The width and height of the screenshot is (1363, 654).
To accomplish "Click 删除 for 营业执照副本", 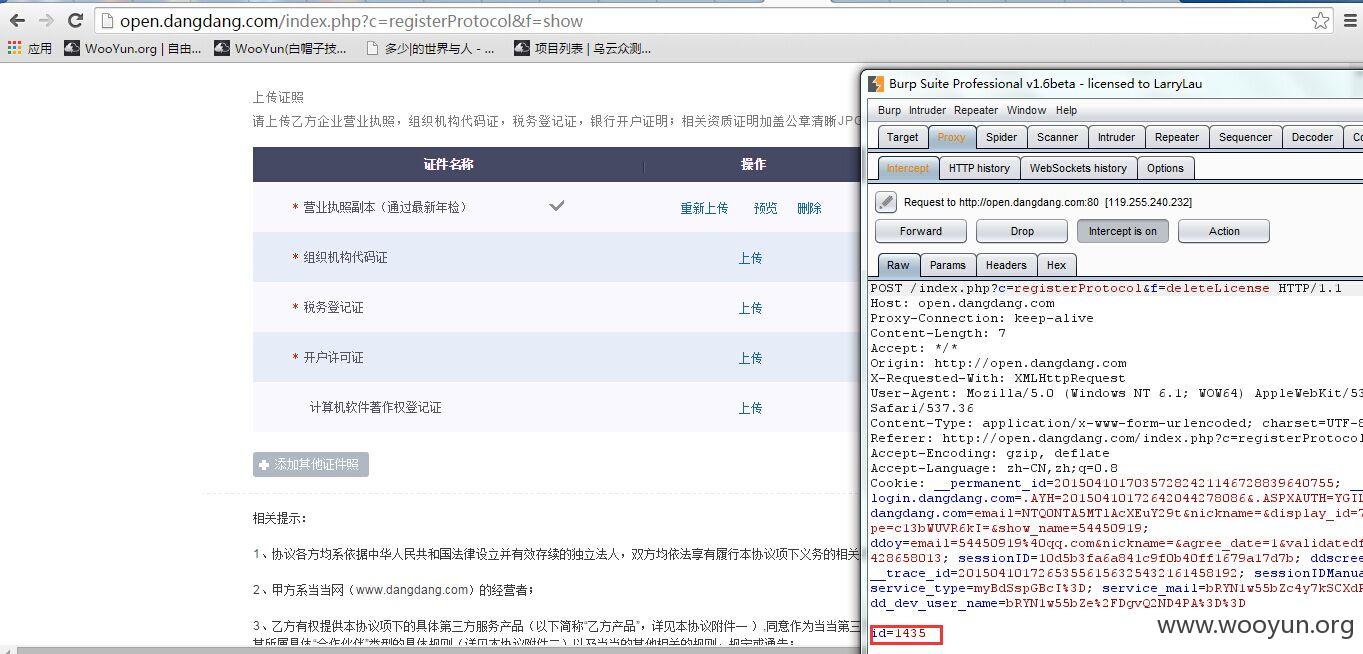I will [809, 208].
